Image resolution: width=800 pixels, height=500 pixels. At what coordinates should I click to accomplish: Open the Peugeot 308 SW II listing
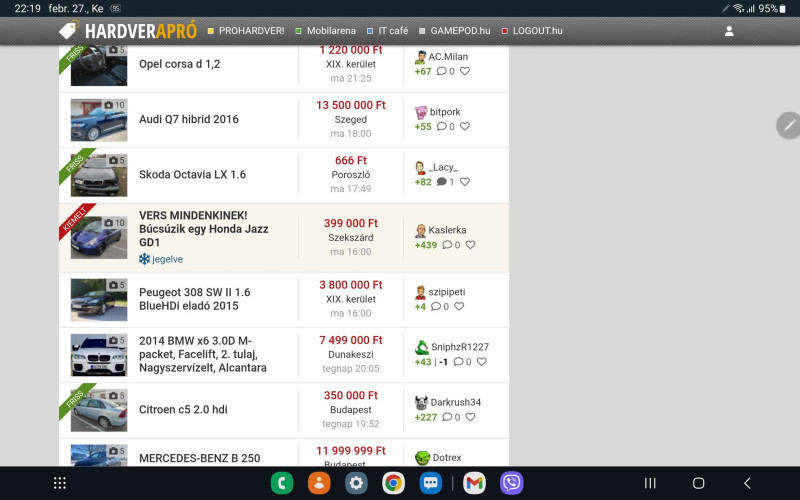tap(194, 299)
